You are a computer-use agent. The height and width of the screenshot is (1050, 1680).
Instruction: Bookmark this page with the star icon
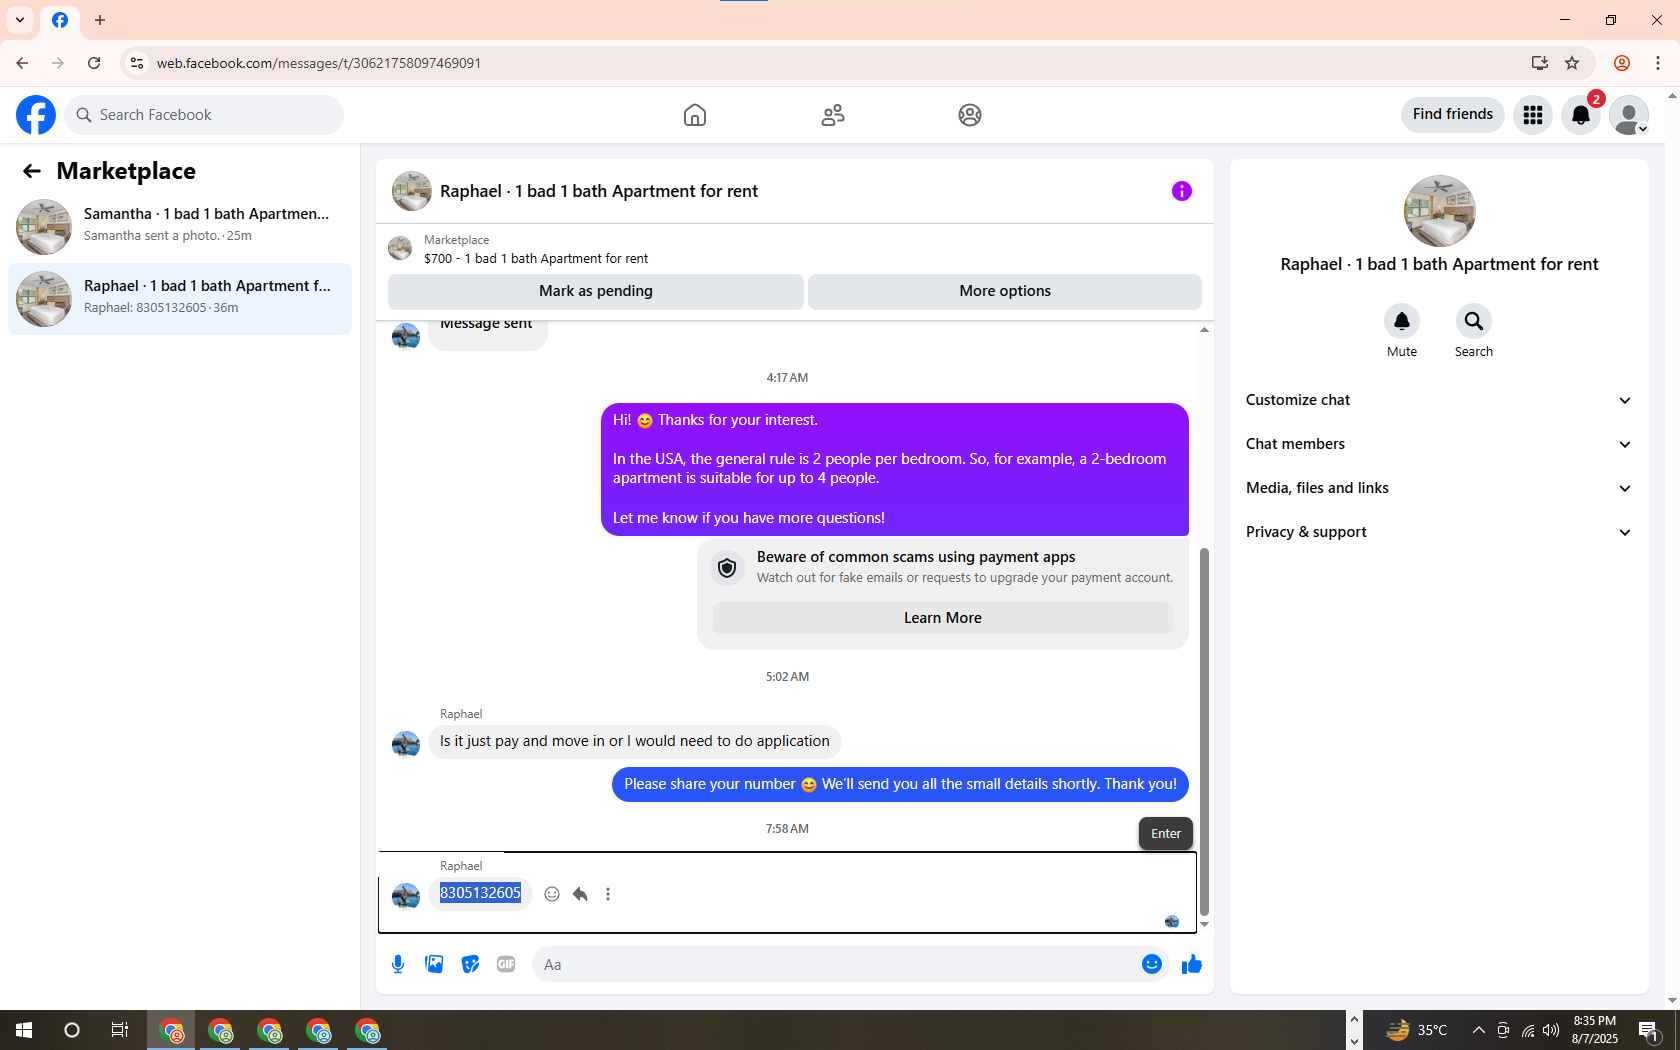point(1572,63)
